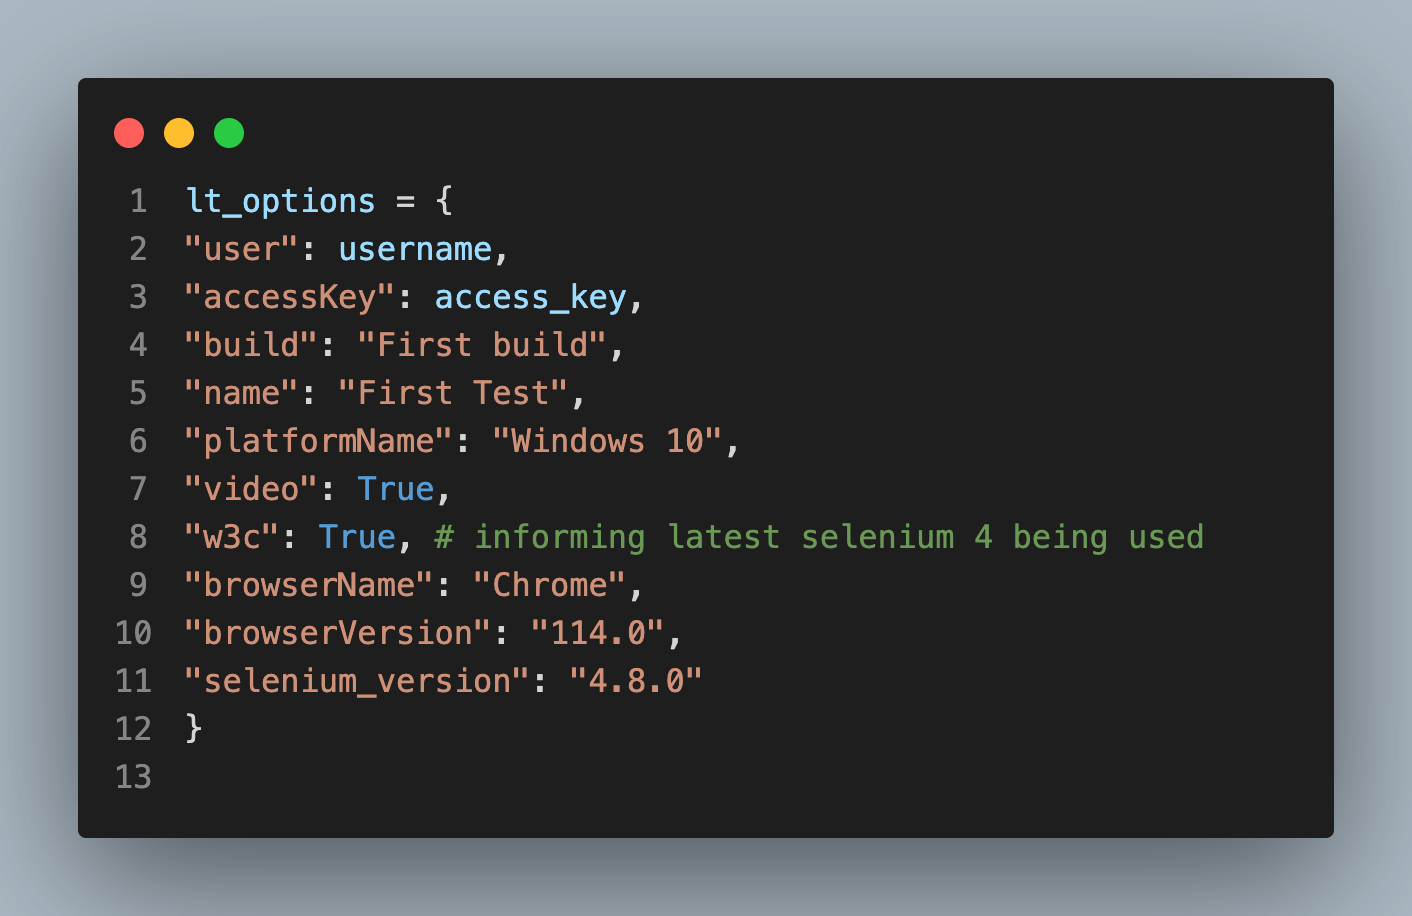Click the yellow minimize window dot
This screenshot has width=1412, height=916.
click(179, 133)
